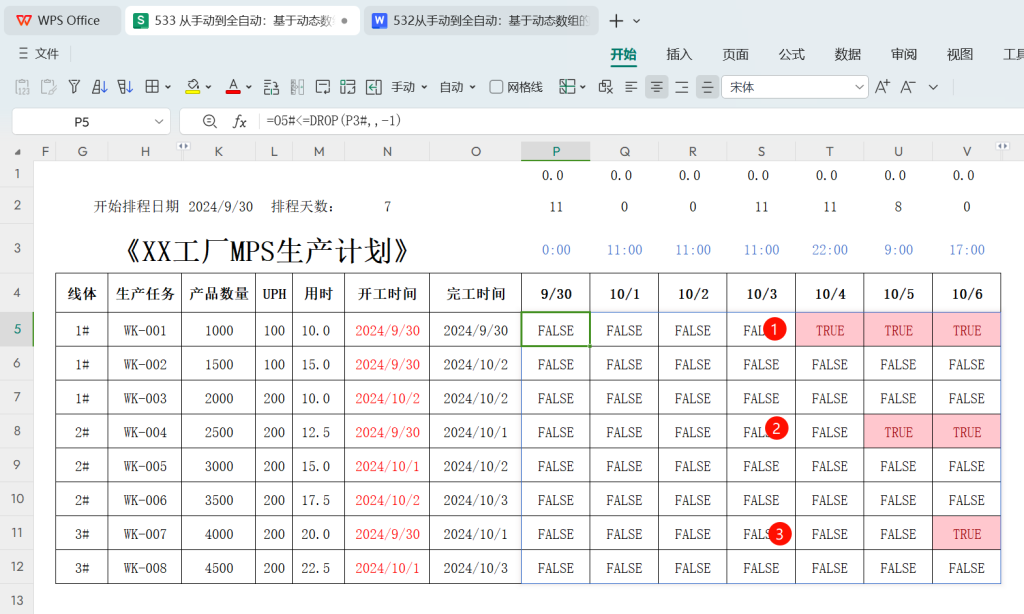
Task: Align text left icon
Action: (631, 87)
